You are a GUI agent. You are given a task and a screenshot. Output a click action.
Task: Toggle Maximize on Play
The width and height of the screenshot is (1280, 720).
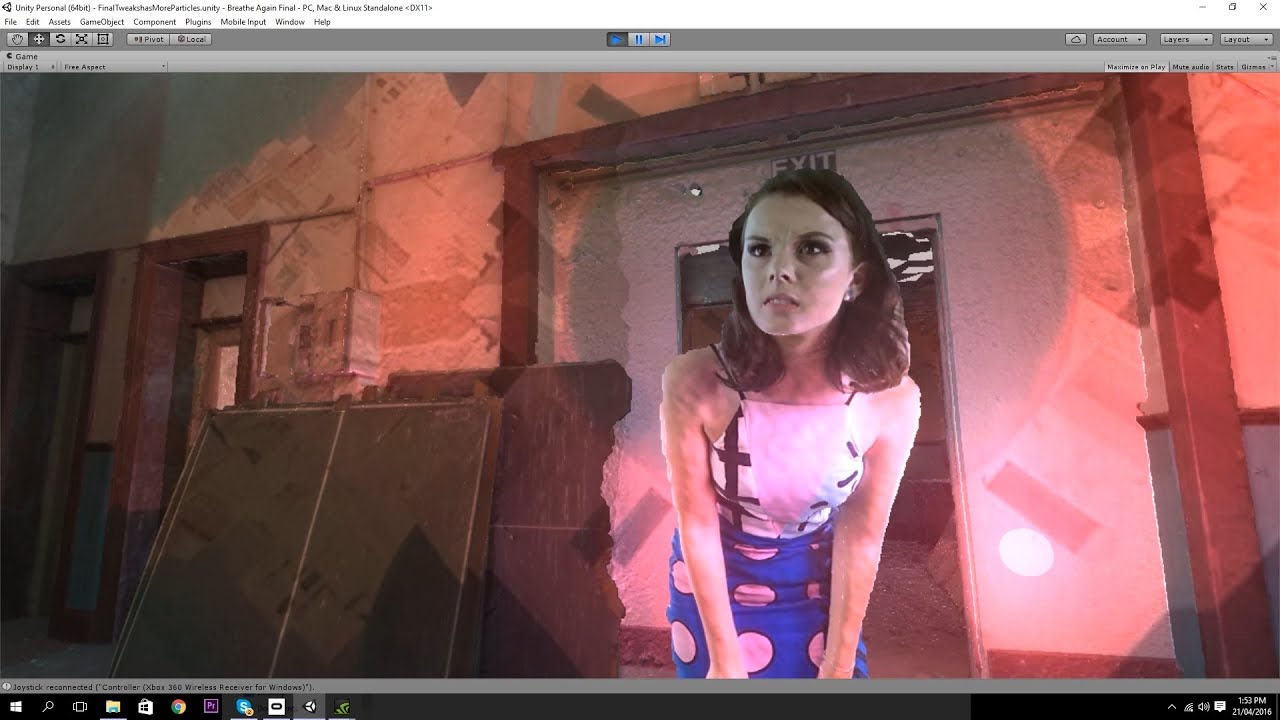1136,67
